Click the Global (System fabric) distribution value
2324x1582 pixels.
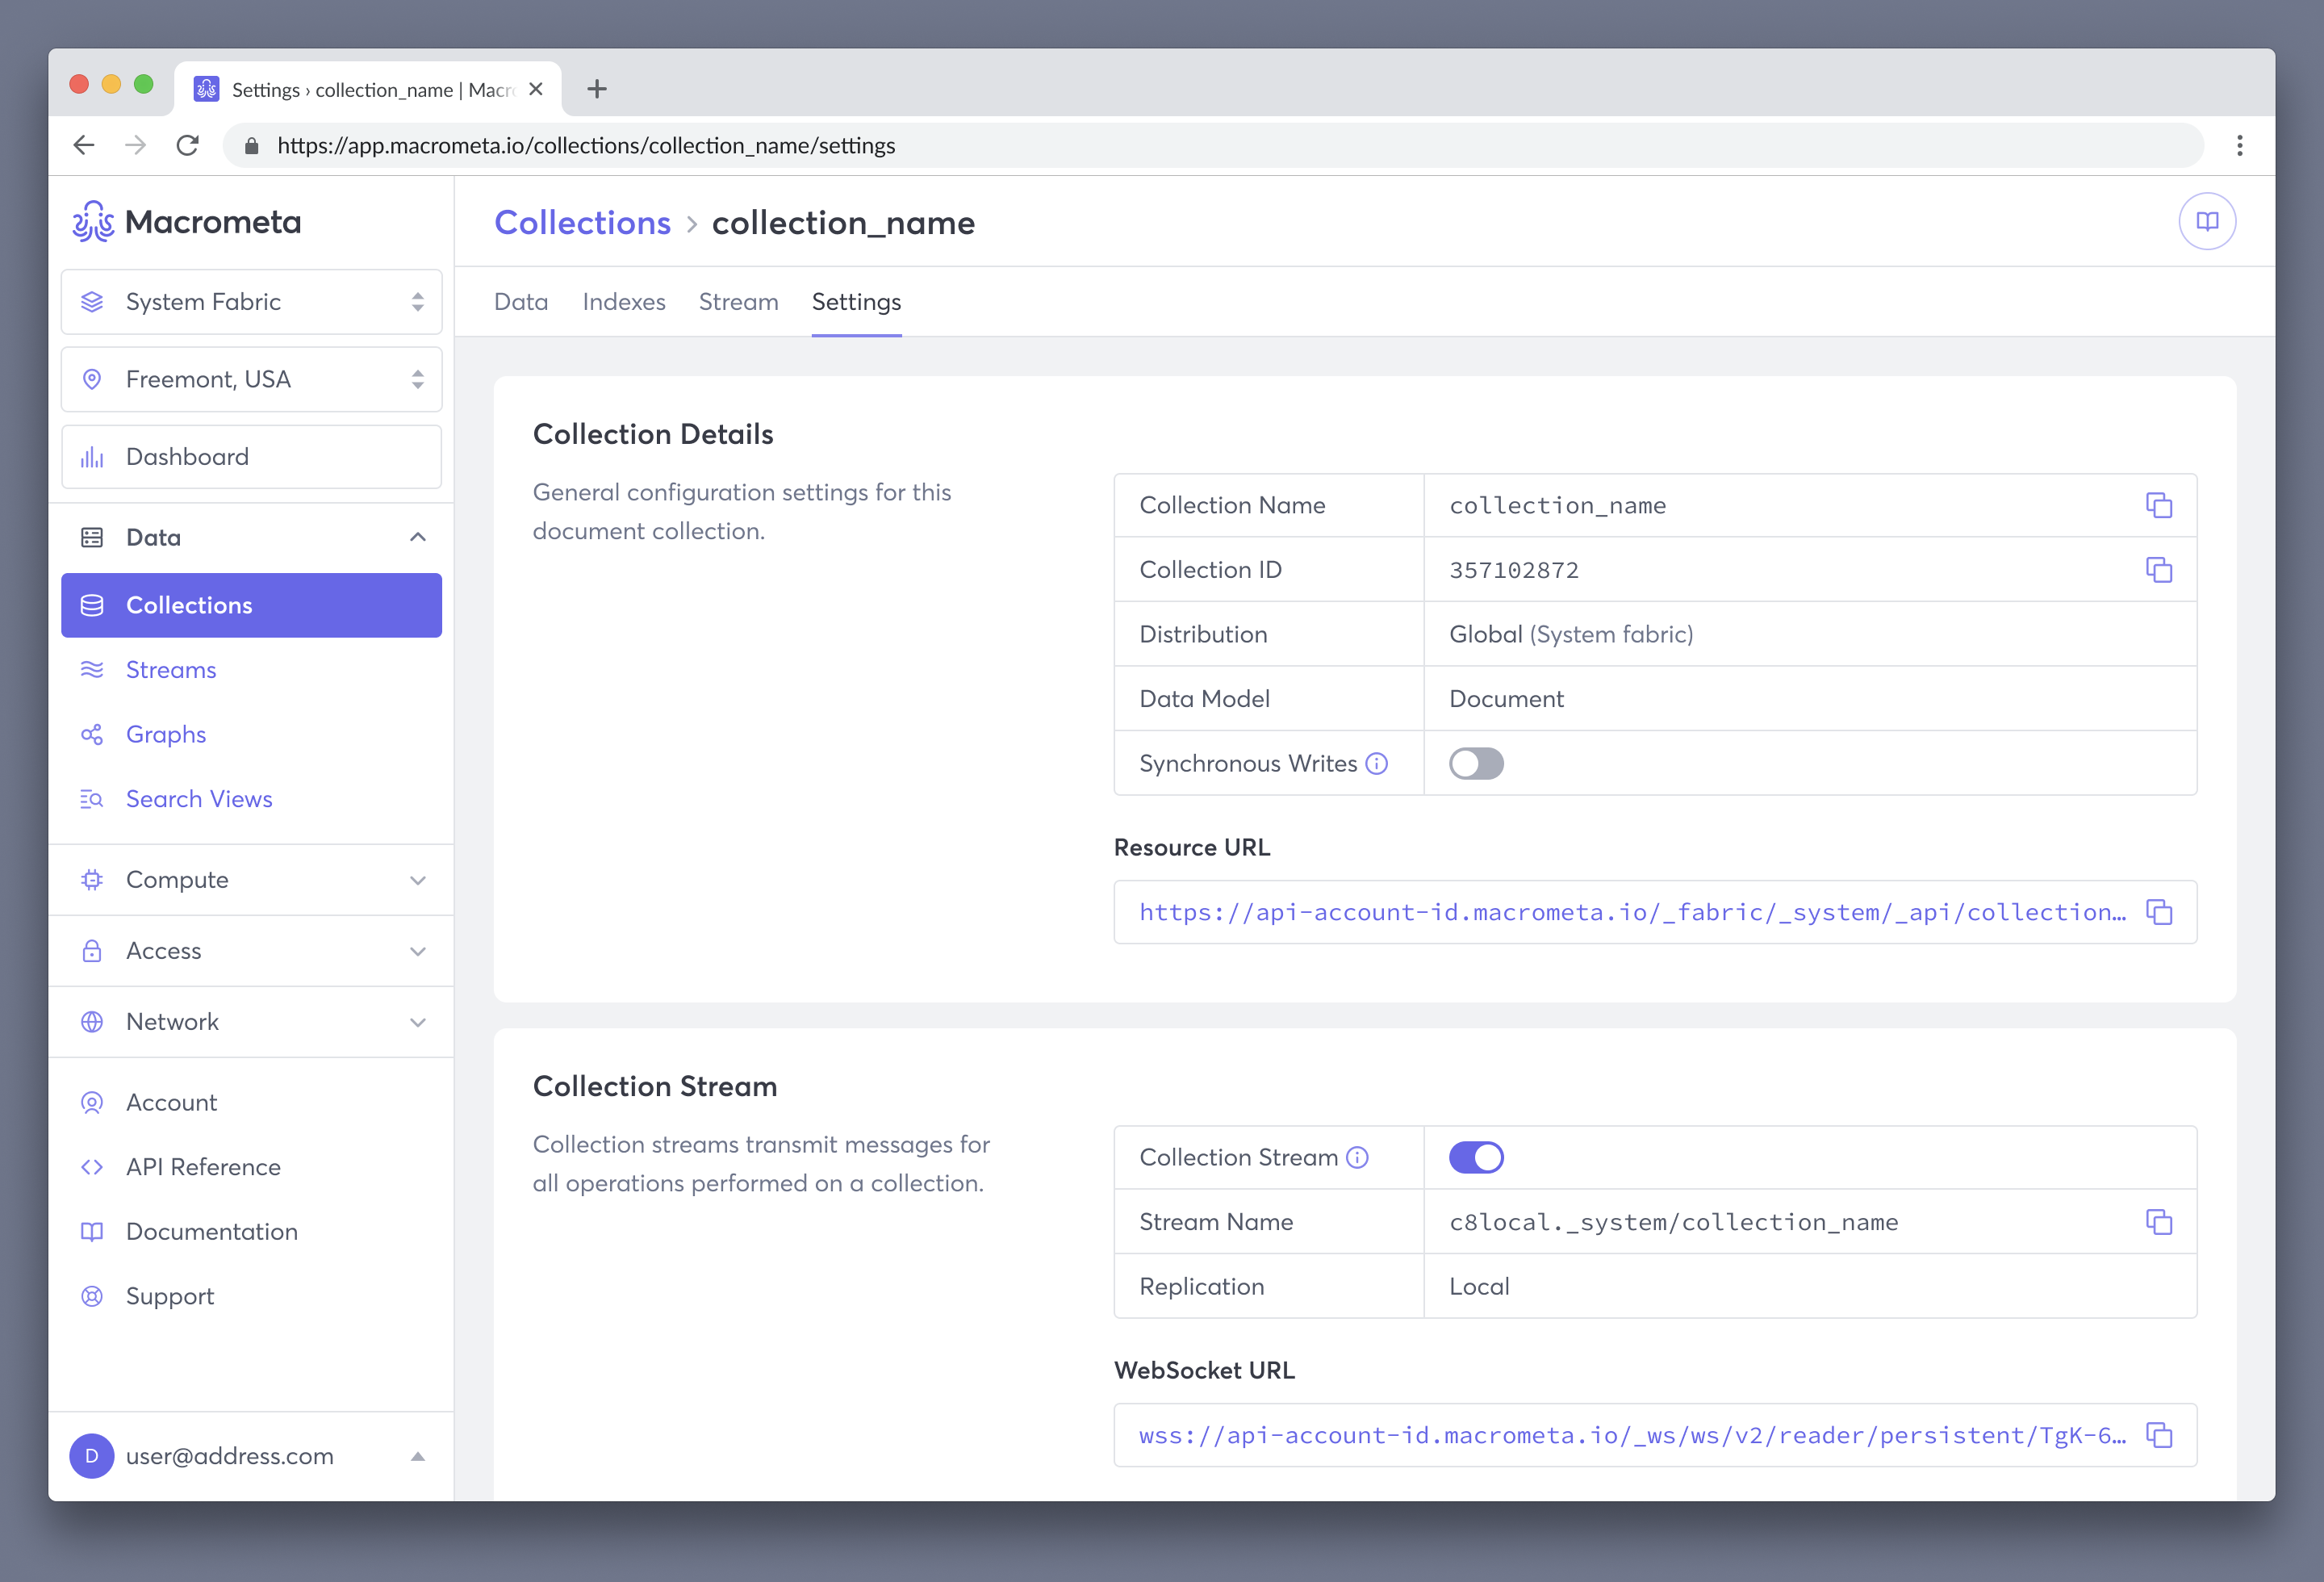(1571, 634)
